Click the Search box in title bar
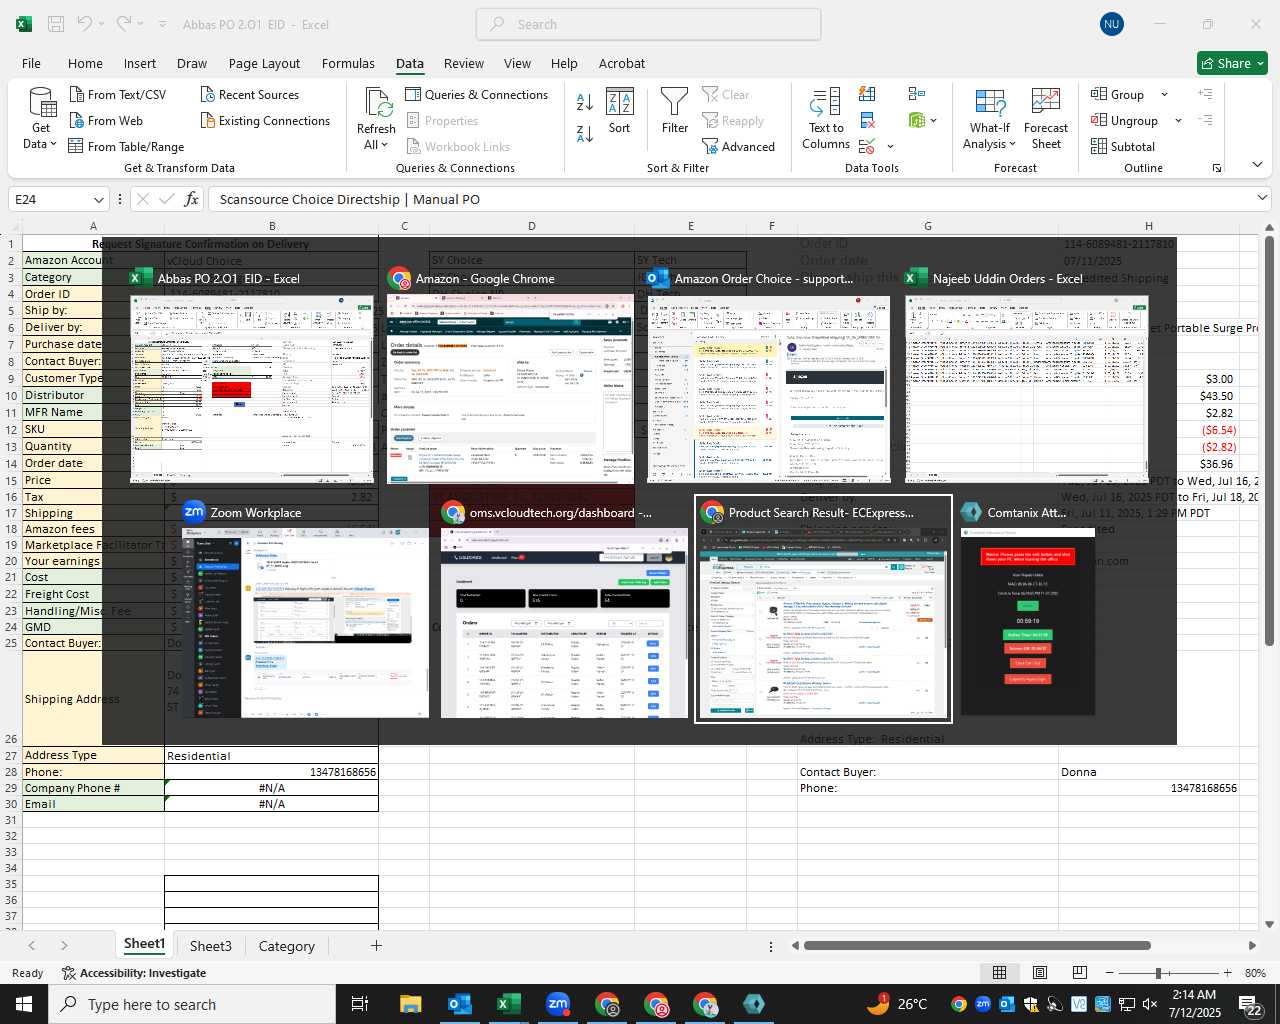This screenshot has width=1280, height=1024. click(649, 24)
